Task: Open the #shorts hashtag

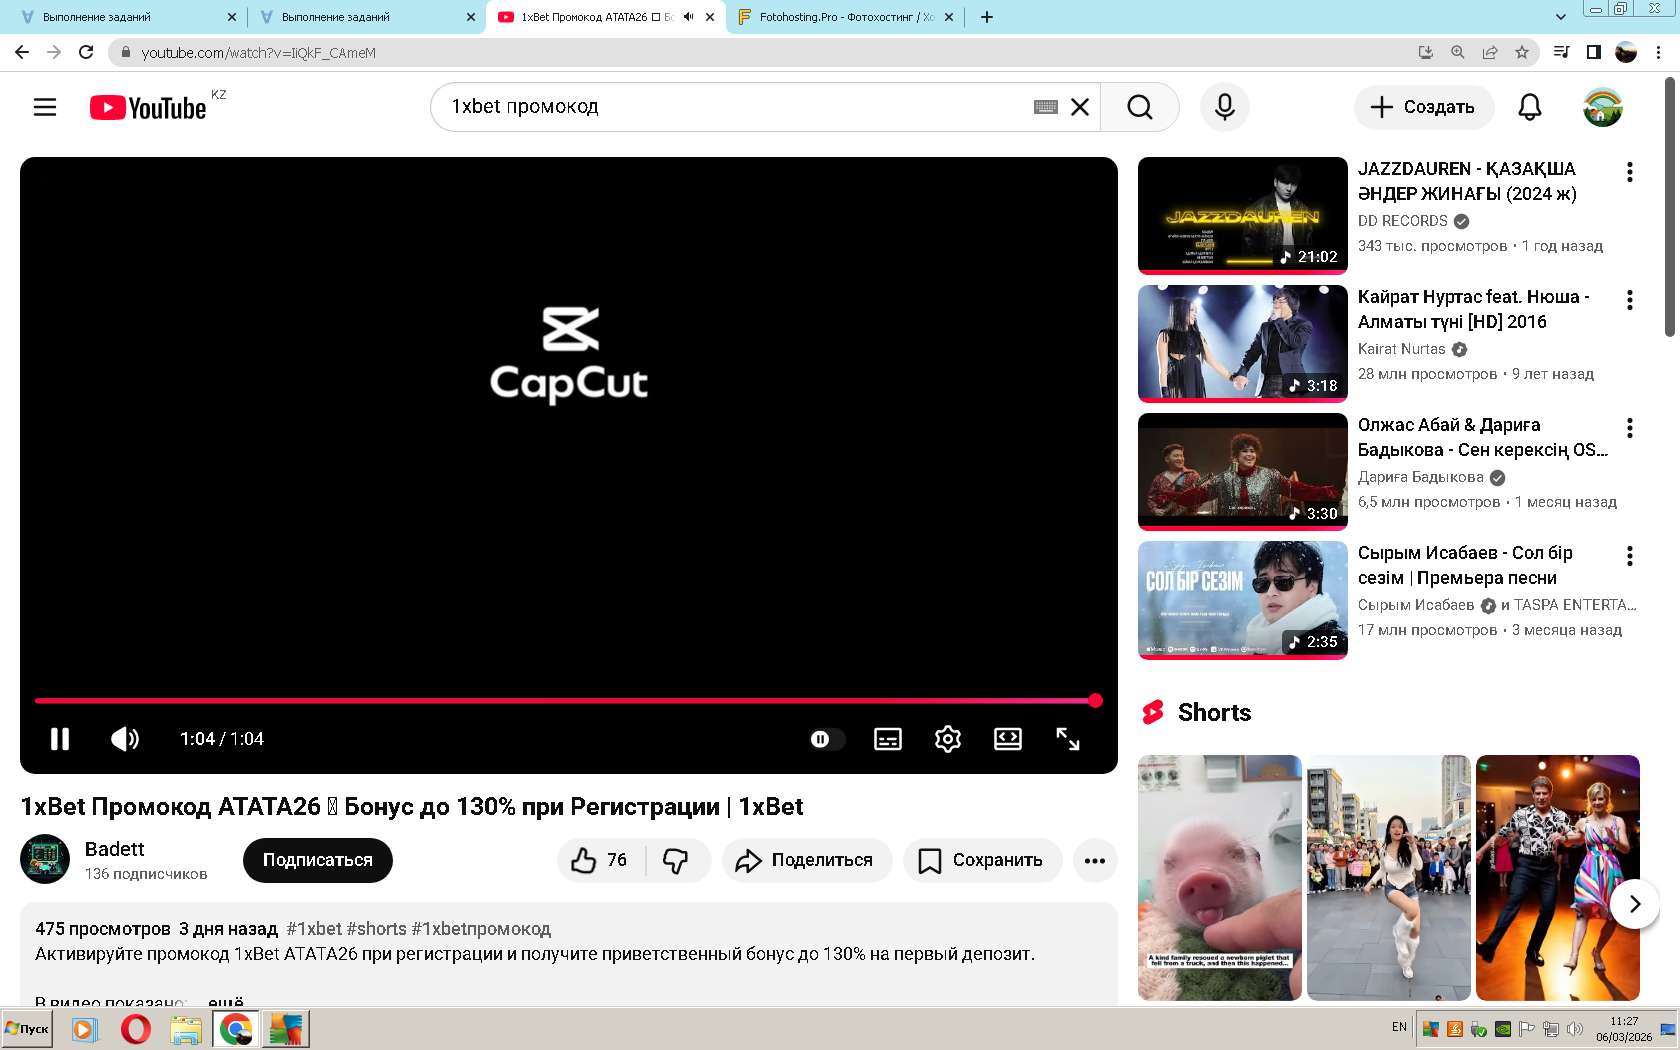Action: pos(377,929)
